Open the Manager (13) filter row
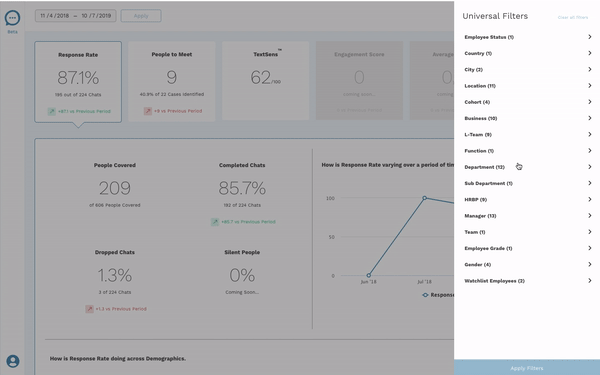Screen dimensions: 600x375 click(x=527, y=216)
